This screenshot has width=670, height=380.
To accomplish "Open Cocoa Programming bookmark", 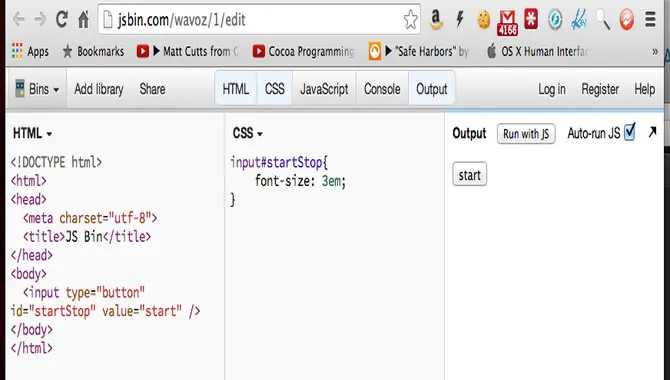I will point(303,52).
